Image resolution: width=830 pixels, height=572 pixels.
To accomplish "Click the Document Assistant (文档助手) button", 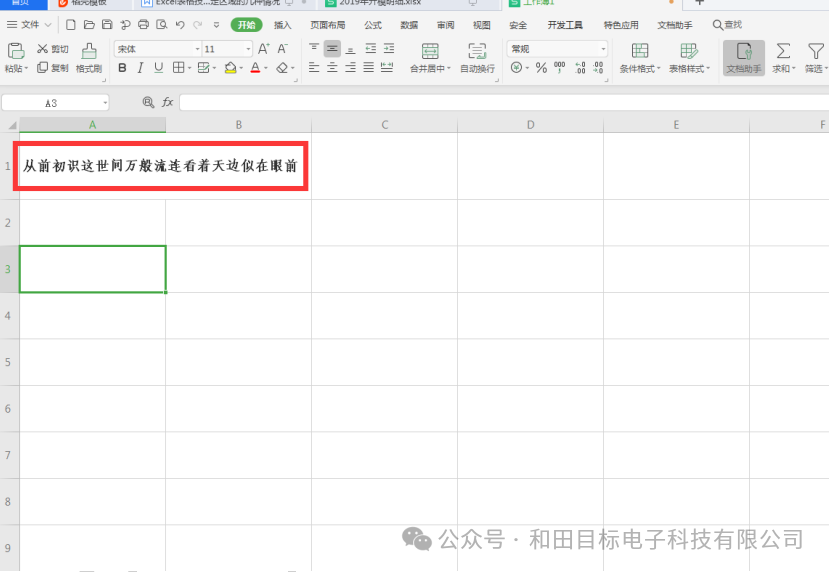I will pos(744,58).
